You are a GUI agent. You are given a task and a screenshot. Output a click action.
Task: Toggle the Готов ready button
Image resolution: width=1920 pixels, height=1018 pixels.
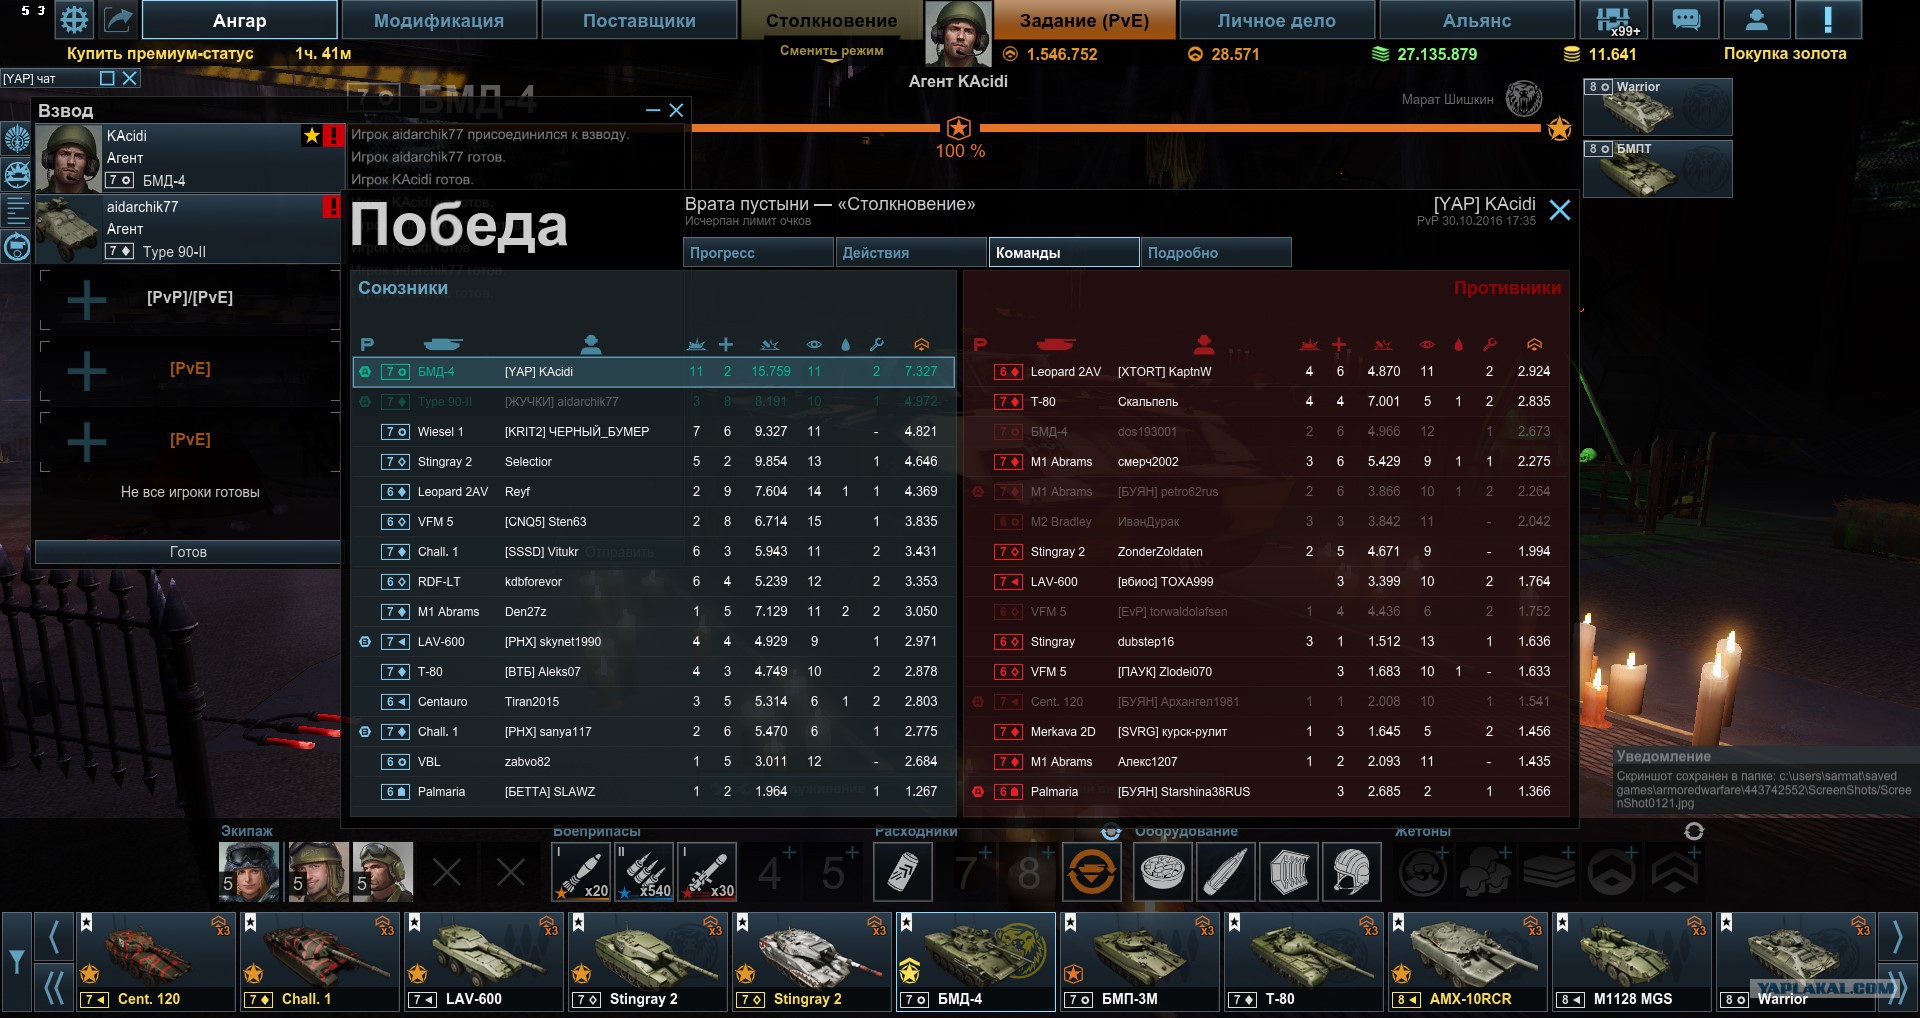click(188, 552)
